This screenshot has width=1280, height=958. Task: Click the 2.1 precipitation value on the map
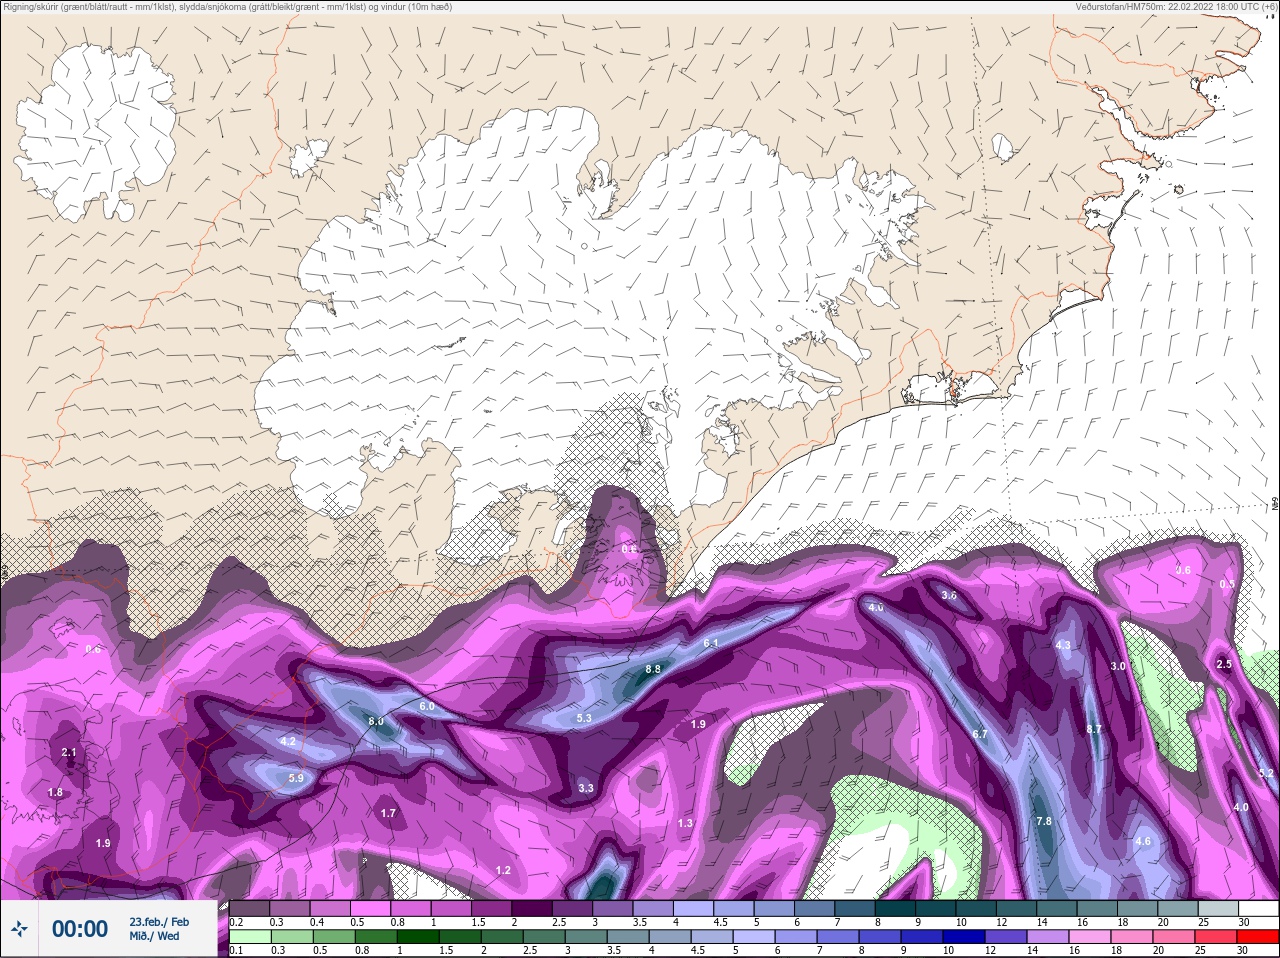pos(69,752)
